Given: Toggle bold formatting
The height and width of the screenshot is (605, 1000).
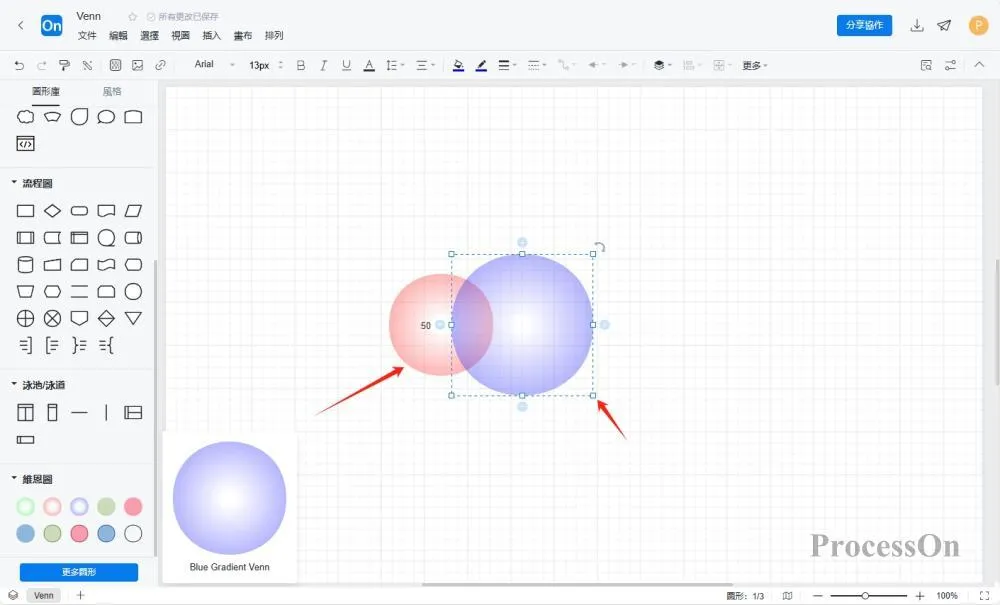Looking at the screenshot, I should [x=301, y=65].
